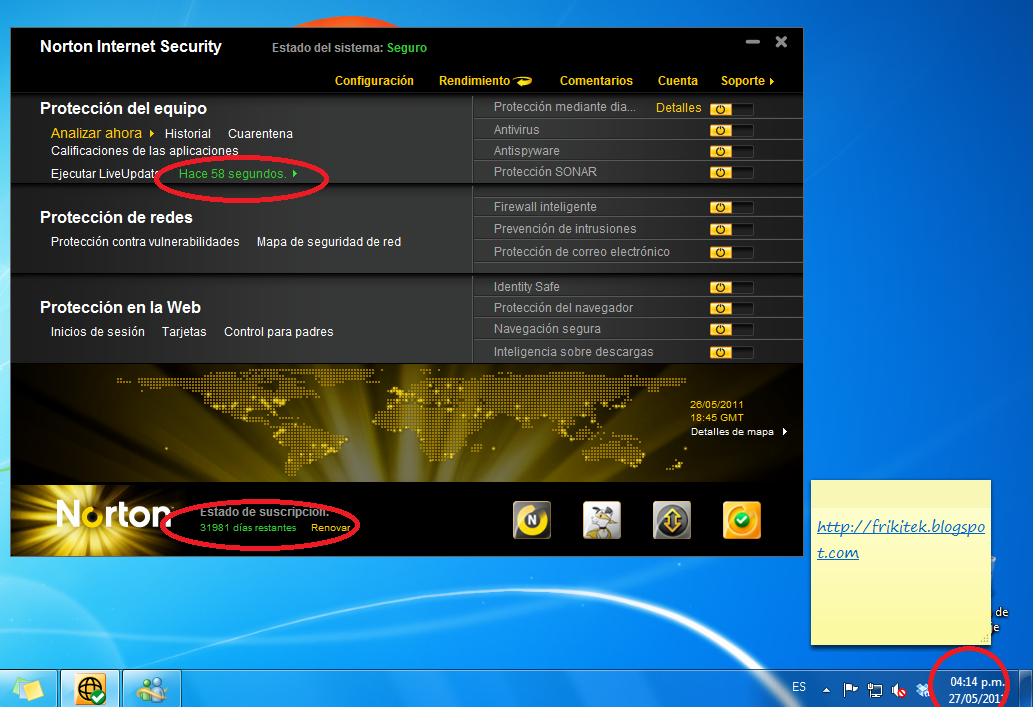This screenshot has width=1033, height=707.
Task: Open the Comentarios menu item
Action: 596,81
